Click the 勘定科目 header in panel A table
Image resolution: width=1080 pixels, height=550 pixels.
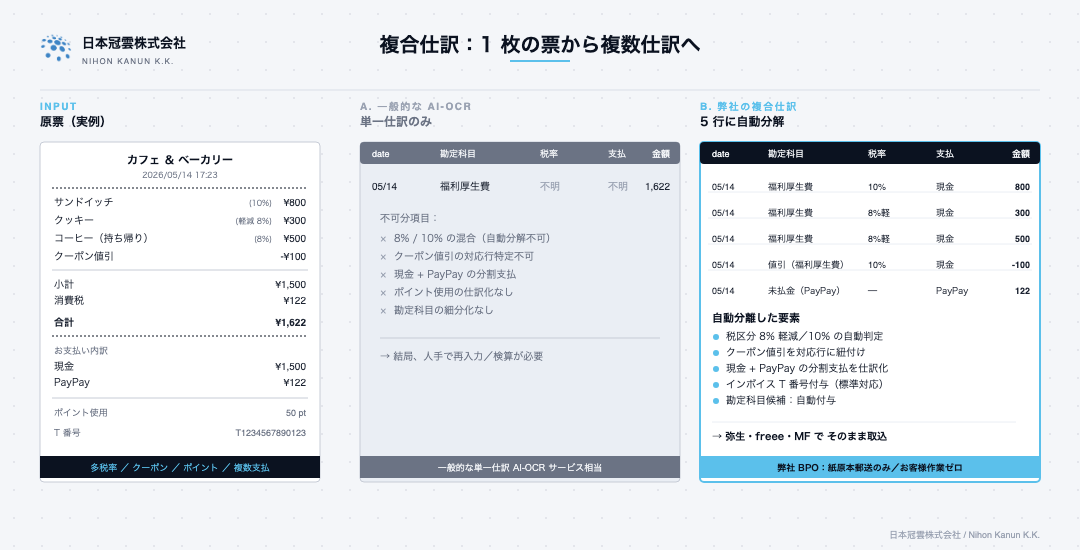458,154
